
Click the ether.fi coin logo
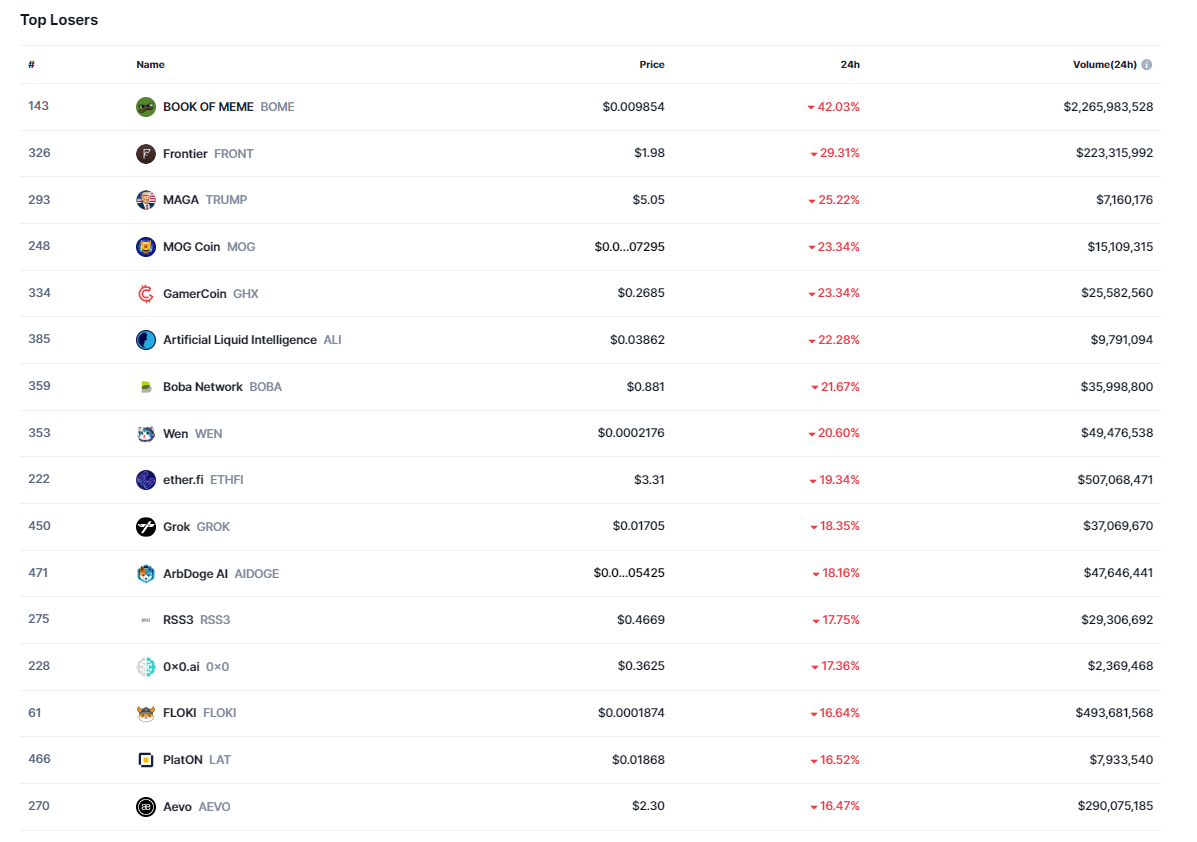(x=146, y=480)
